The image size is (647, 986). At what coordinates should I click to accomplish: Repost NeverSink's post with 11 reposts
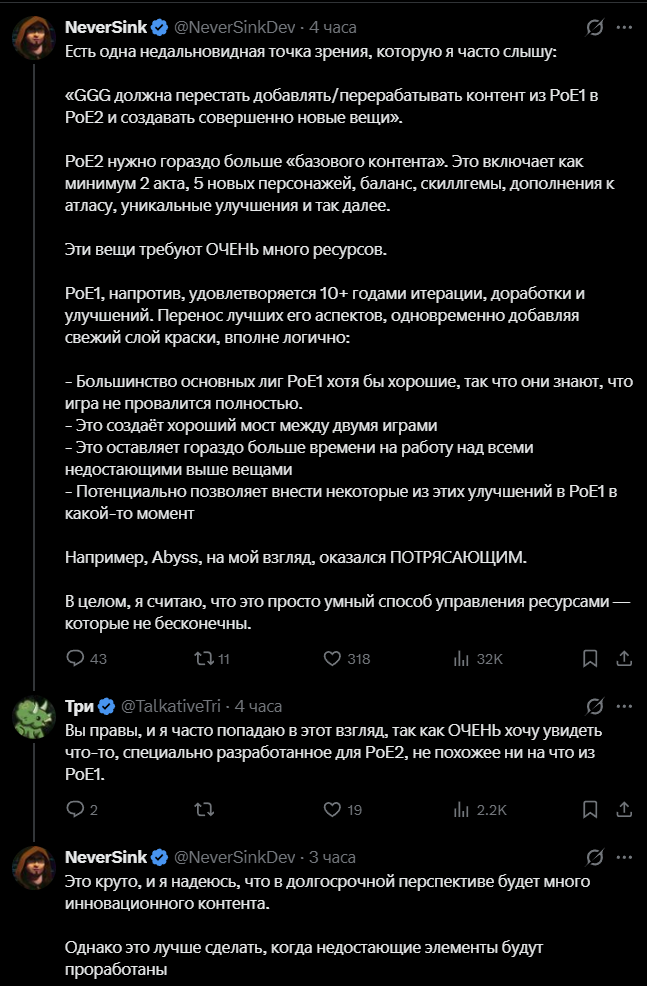click(x=212, y=658)
